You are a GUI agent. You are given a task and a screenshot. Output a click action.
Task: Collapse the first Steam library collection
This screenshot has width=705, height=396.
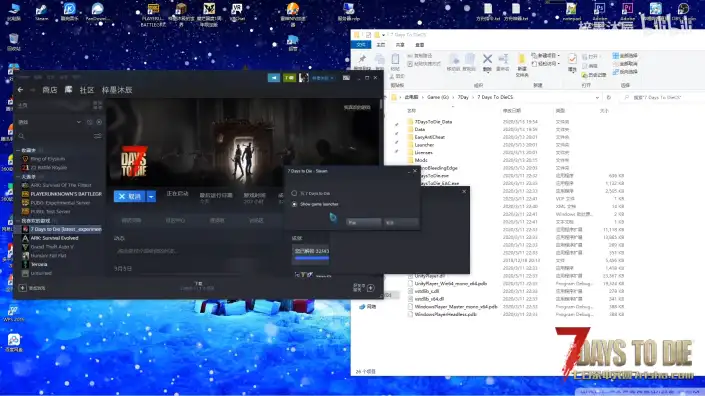[x=18, y=150]
